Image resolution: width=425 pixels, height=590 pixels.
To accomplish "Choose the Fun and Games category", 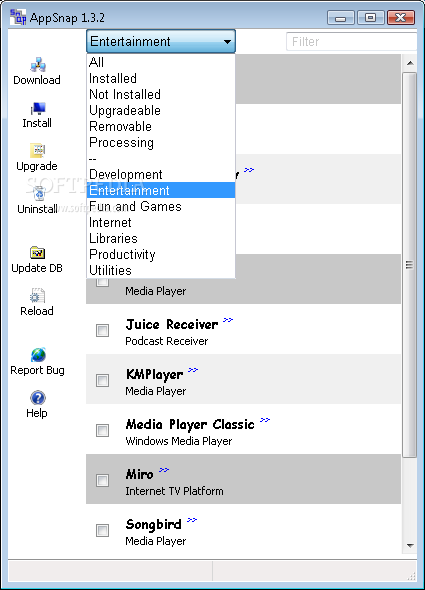I will (x=161, y=206).
